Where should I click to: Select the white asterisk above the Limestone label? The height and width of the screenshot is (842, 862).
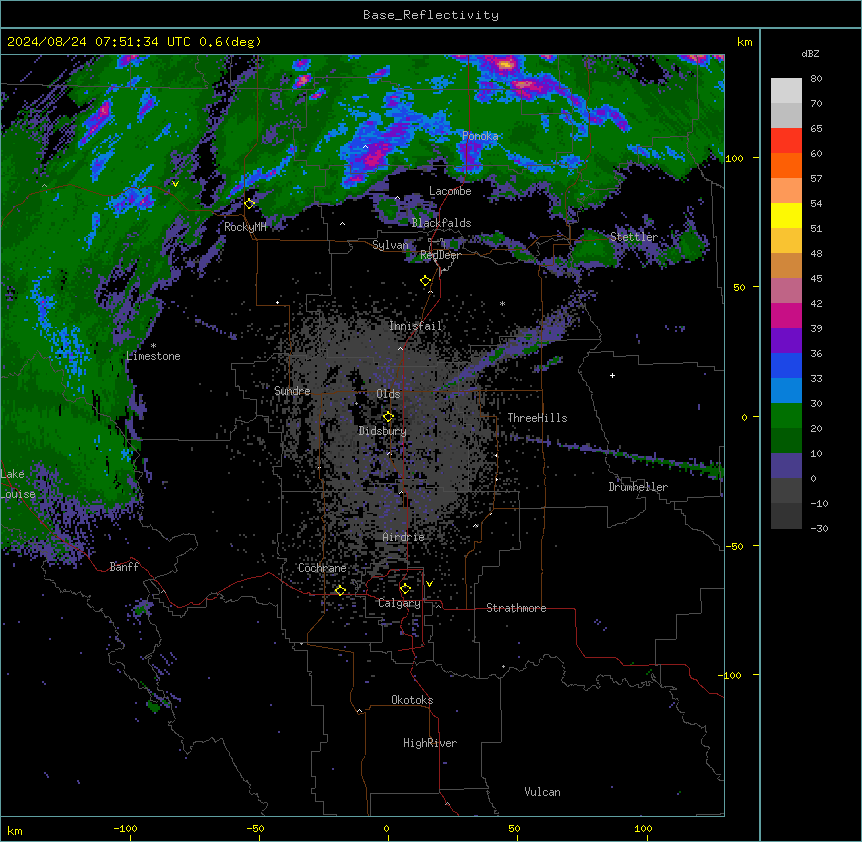pos(153,346)
